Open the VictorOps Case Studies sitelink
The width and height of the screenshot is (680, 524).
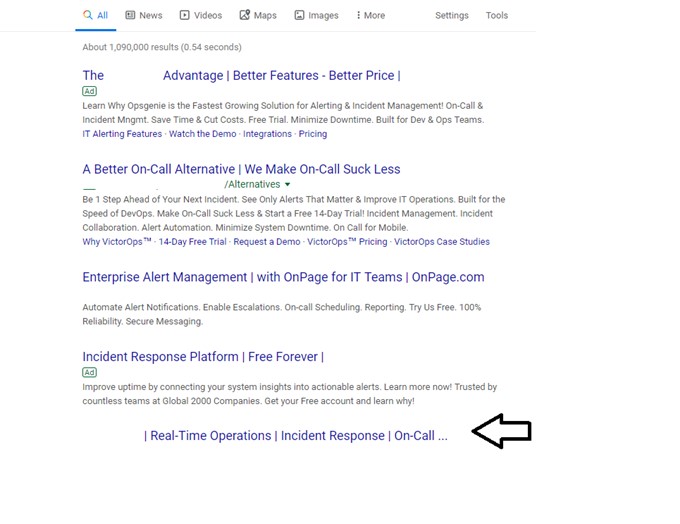point(441,242)
